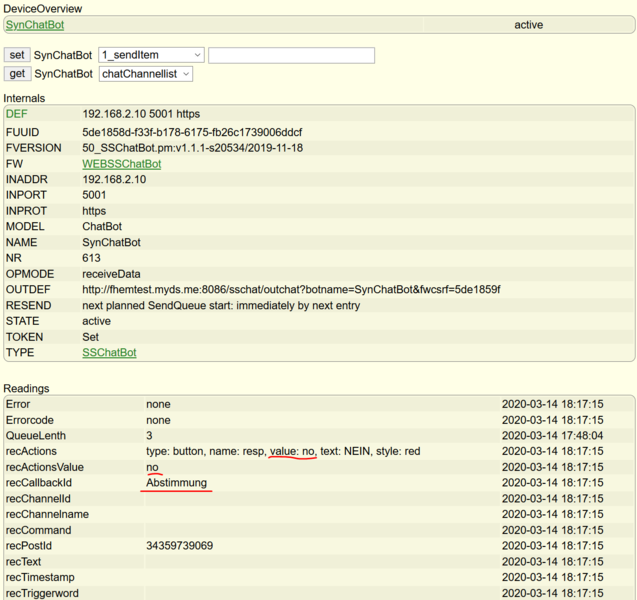Open the chatChannellist dropdown
The width and height of the screenshot is (637, 600).
(x=145, y=74)
